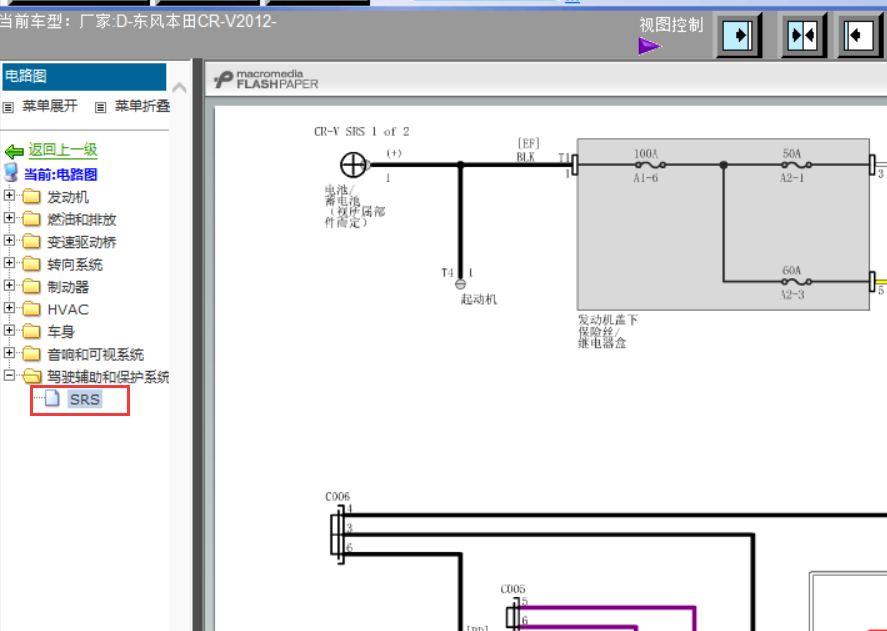Click the 起动机 starter label
887x631 pixels.
coord(479,299)
